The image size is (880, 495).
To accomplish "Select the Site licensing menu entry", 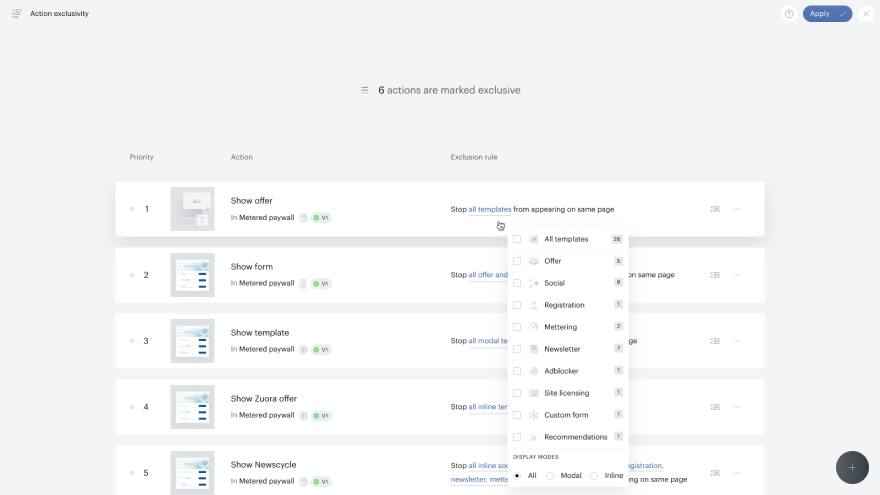I will (x=568, y=393).
